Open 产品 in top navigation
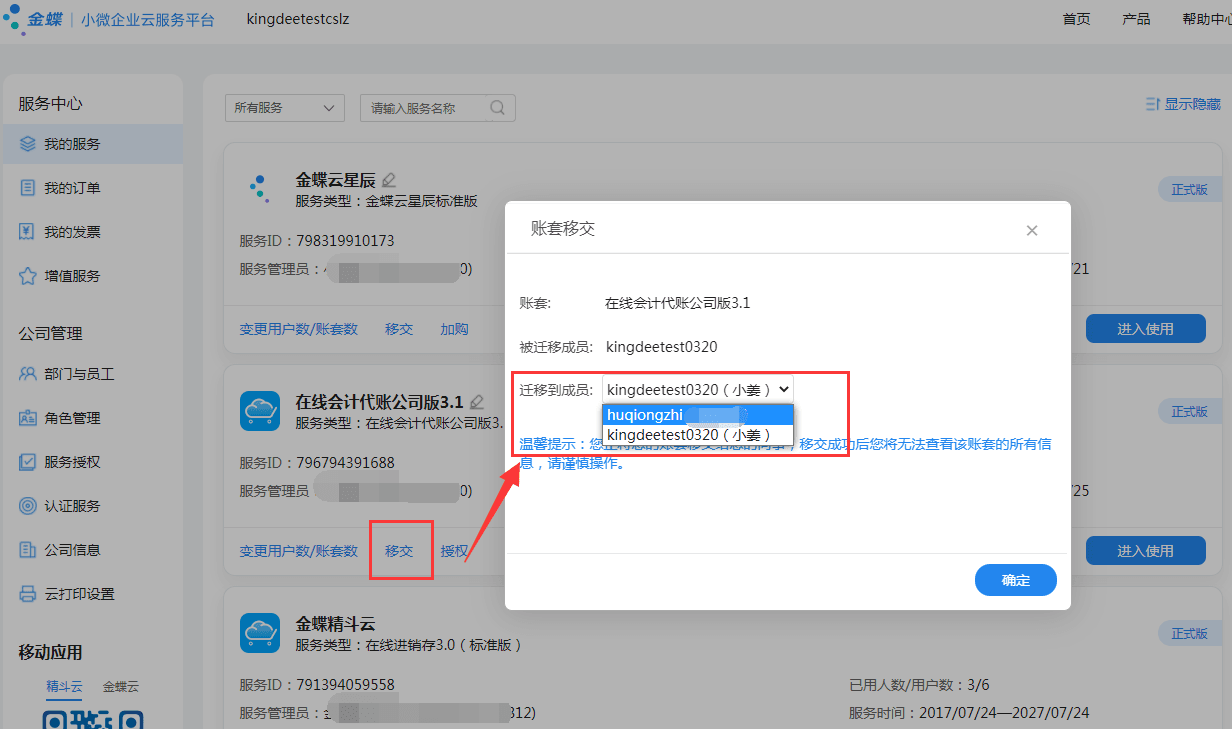The image size is (1232, 729). pos(1136,19)
